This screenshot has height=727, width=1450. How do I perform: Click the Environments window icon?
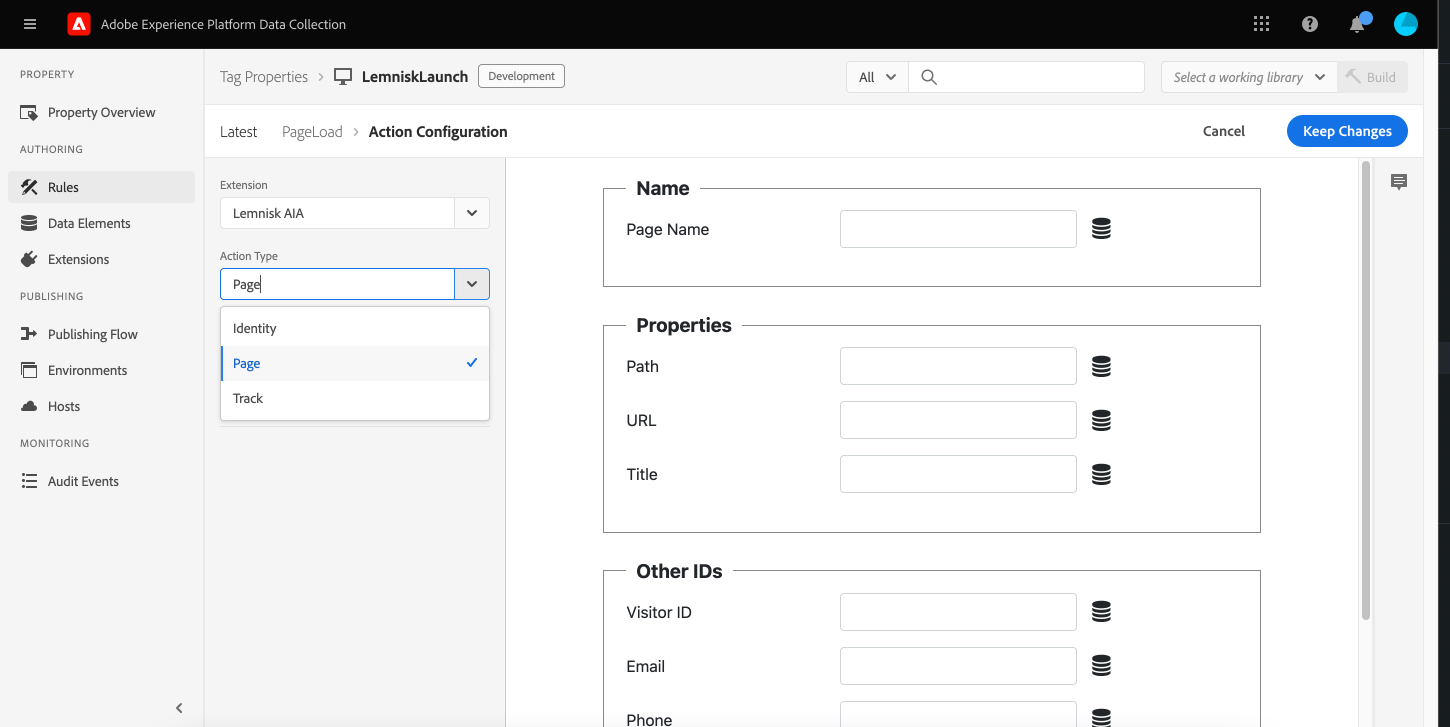click(29, 370)
